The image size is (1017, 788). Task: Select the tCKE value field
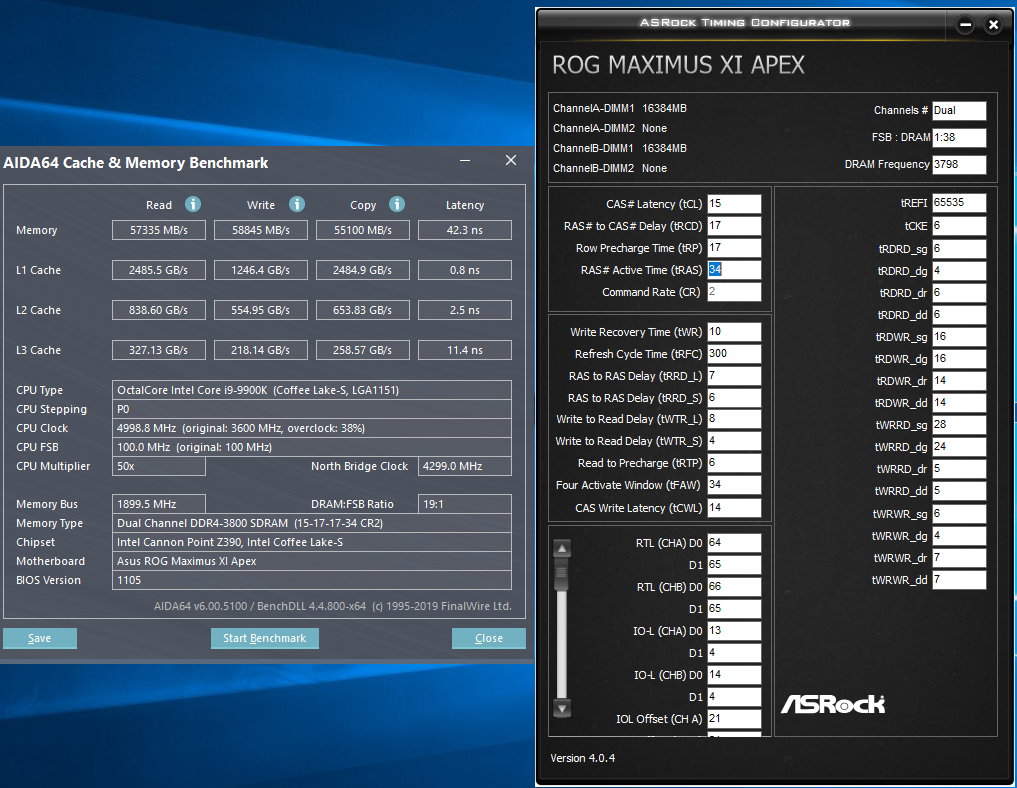coord(959,226)
